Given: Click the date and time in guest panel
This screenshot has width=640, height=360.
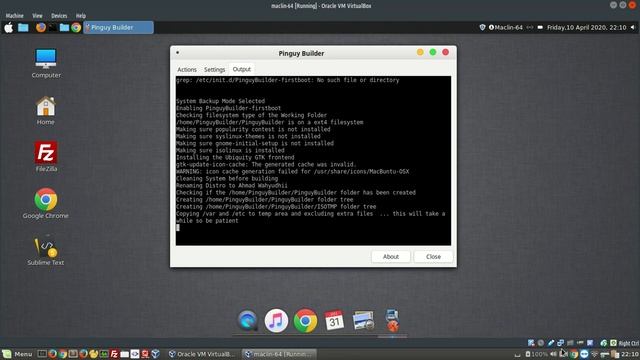Looking at the screenshot, I should 586,27.
